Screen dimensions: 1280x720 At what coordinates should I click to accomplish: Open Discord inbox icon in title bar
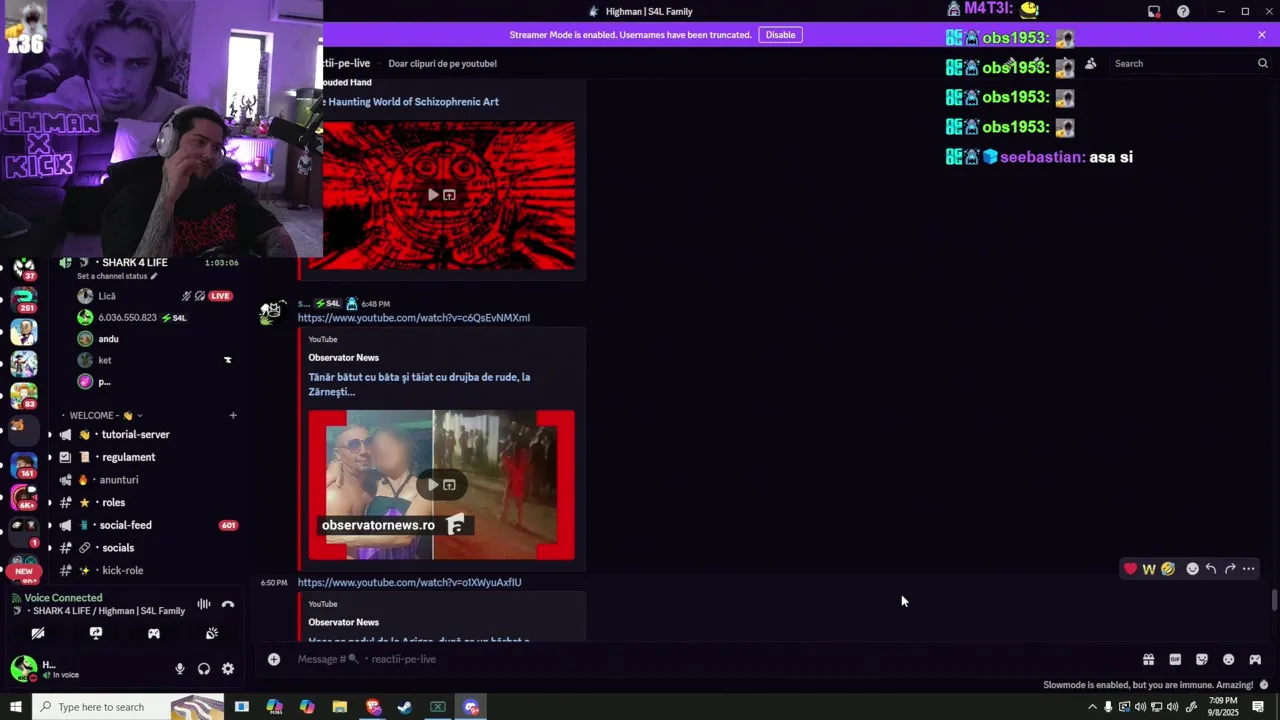pos(1154,11)
